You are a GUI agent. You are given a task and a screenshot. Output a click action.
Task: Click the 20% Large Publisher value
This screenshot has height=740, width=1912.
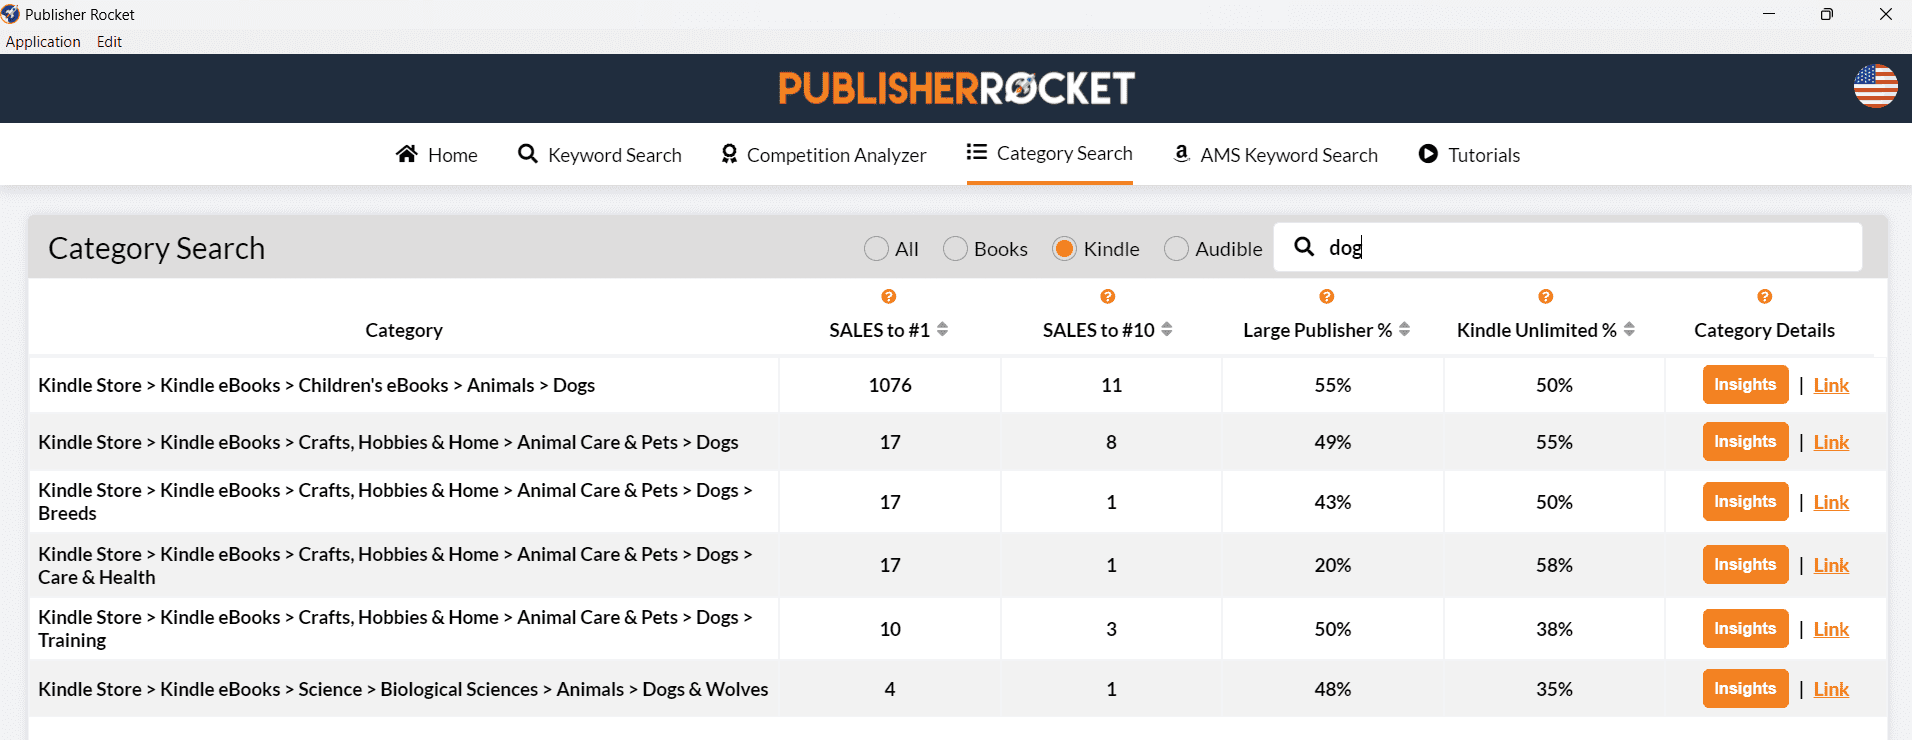(1332, 565)
